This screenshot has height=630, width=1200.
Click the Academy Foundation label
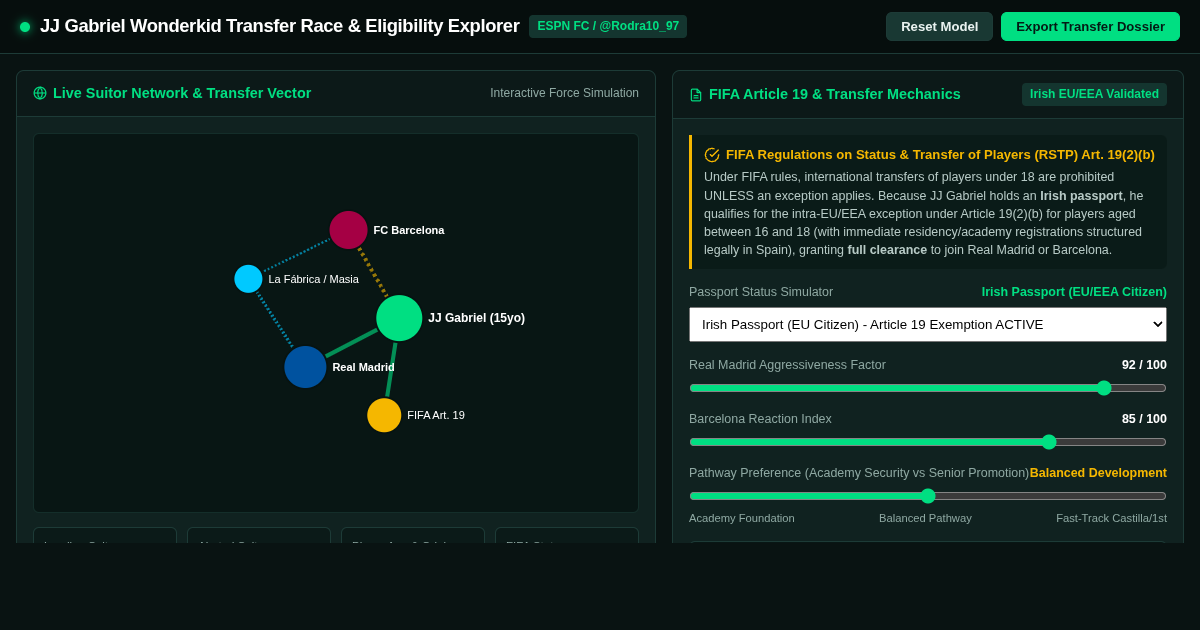point(742,518)
